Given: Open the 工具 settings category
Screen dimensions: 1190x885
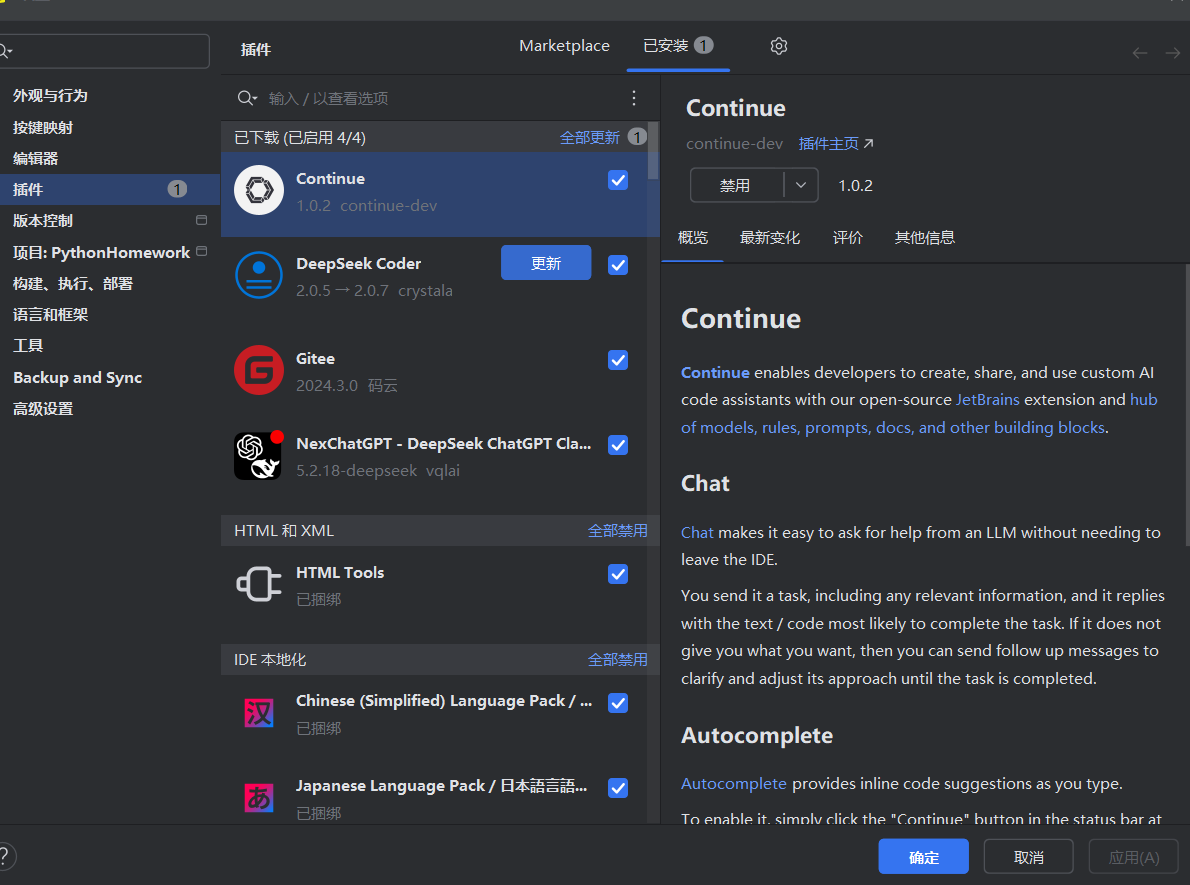Looking at the screenshot, I should click(27, 345).
